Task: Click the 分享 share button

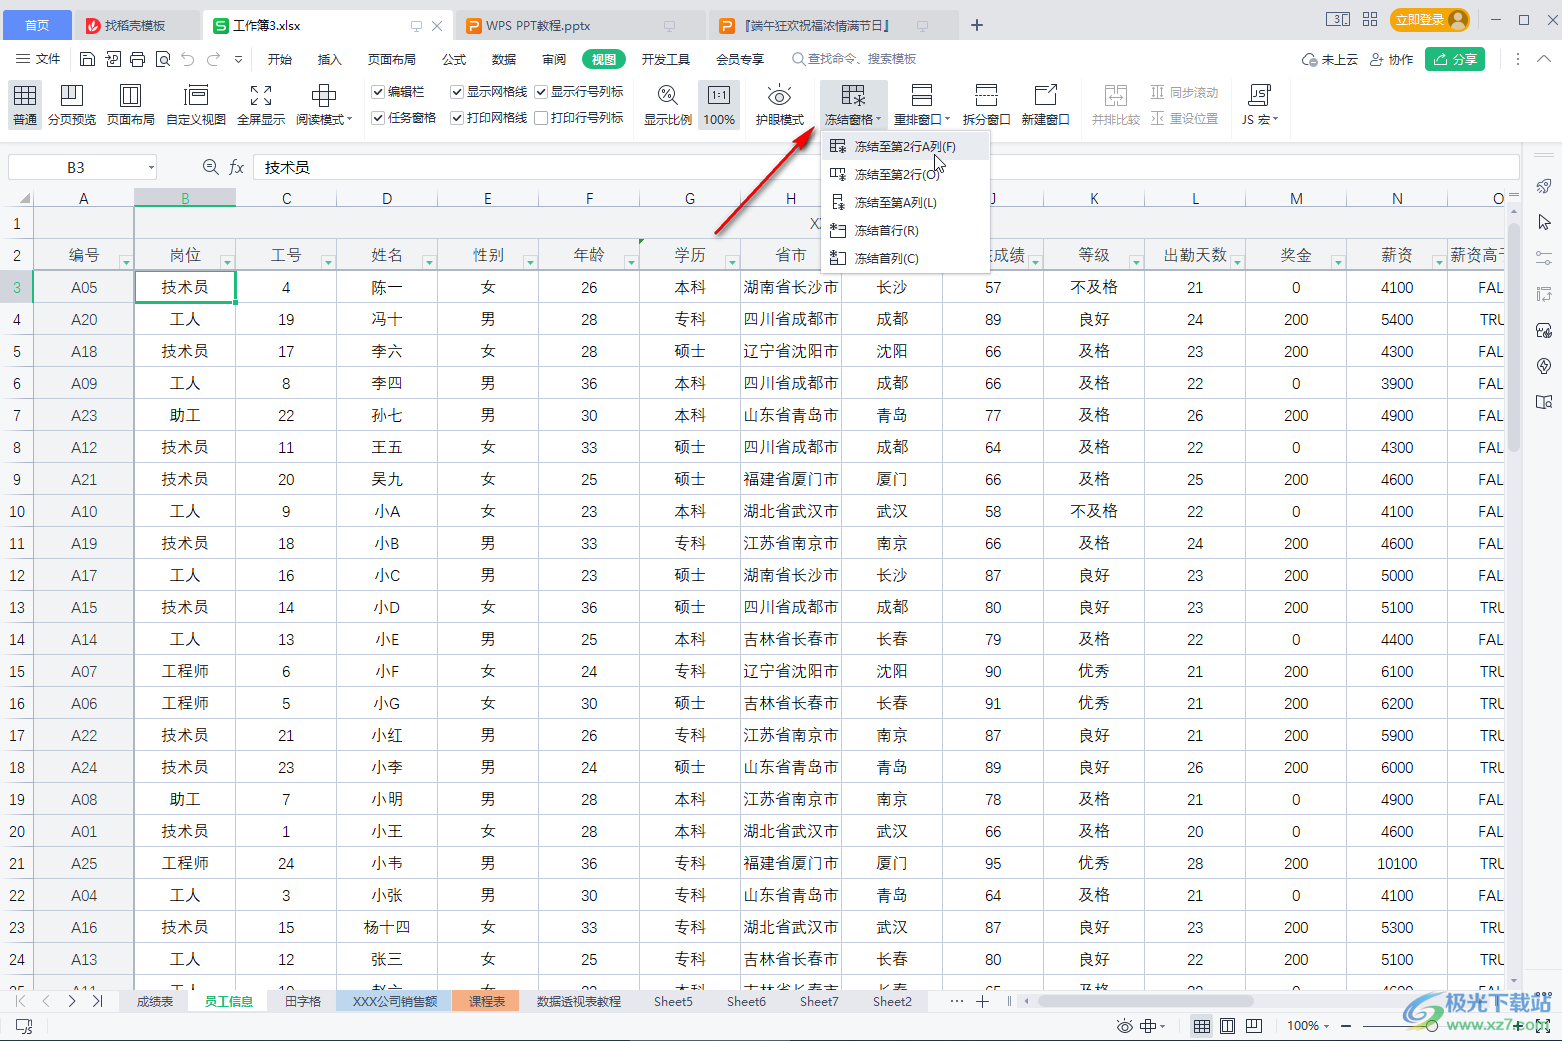Action: [1455, 59]
